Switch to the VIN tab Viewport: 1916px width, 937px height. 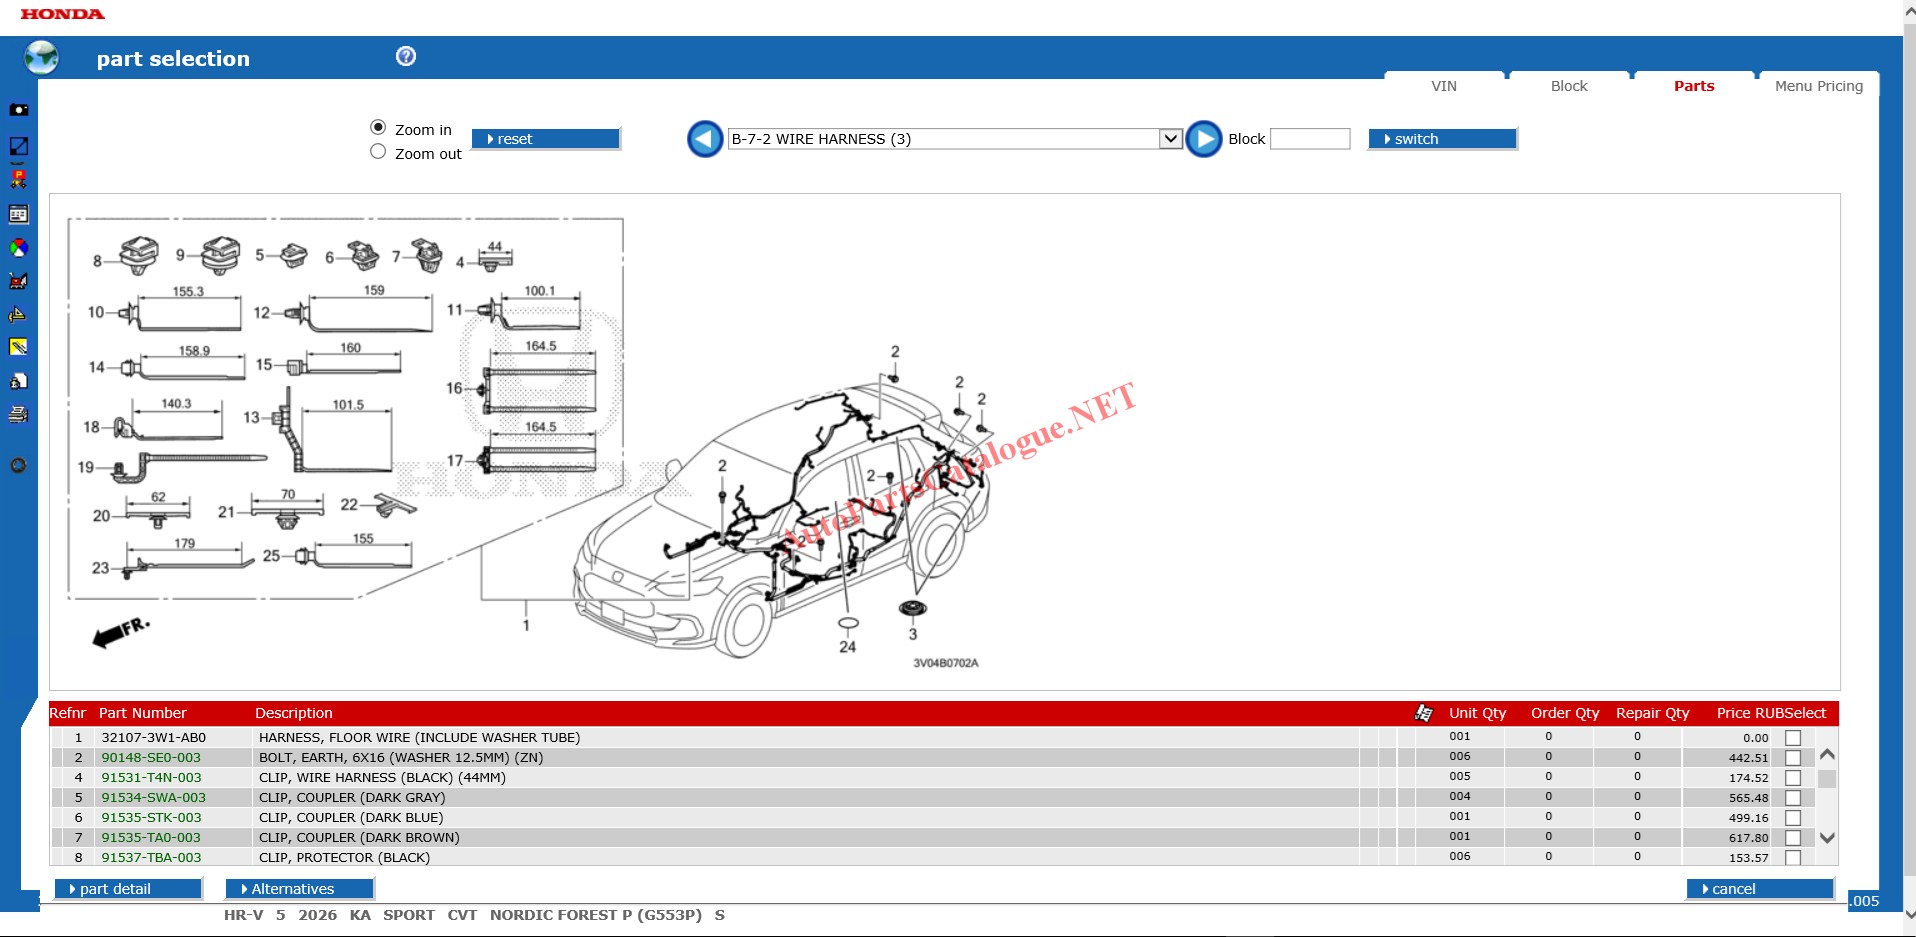click(x=1444, y=86)
